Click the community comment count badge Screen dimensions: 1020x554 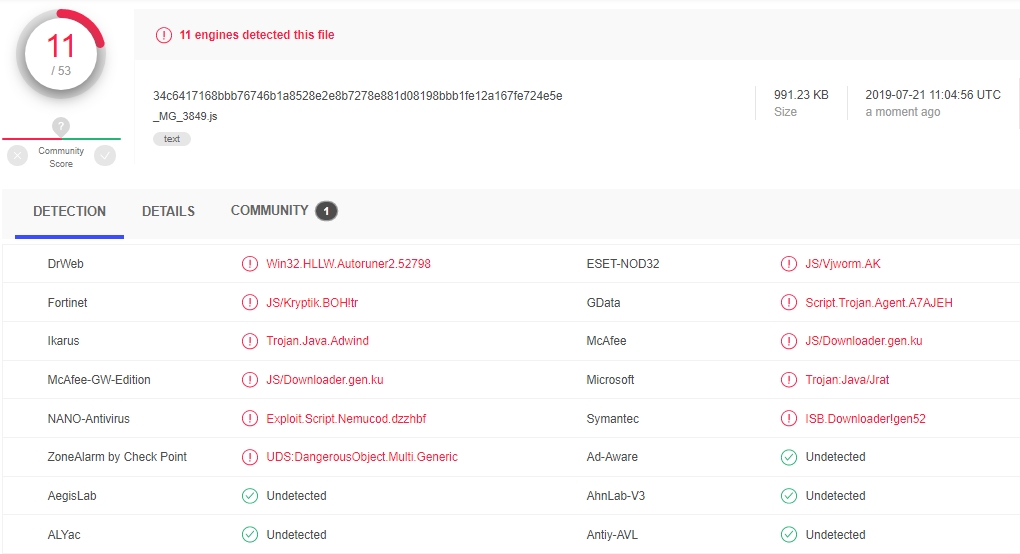pos(326,211)
